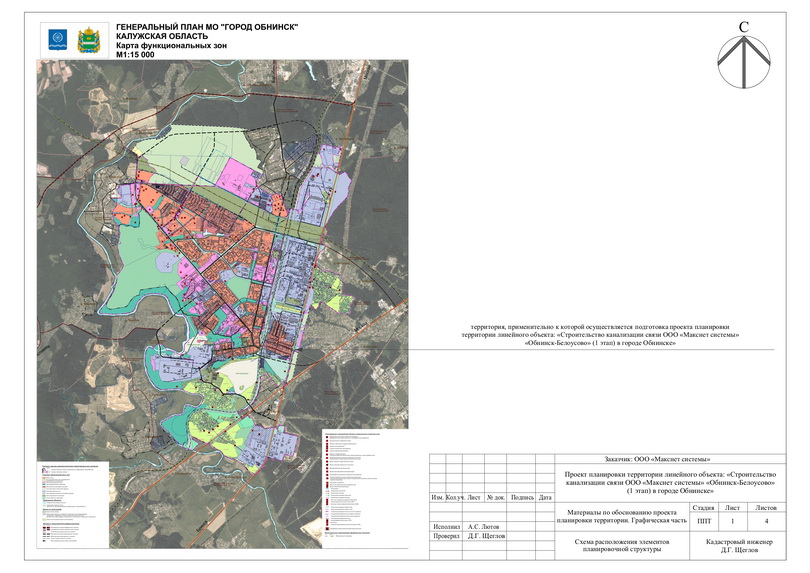Click the north arrow compass symbol
810x573 pixels.
(742, 60)
